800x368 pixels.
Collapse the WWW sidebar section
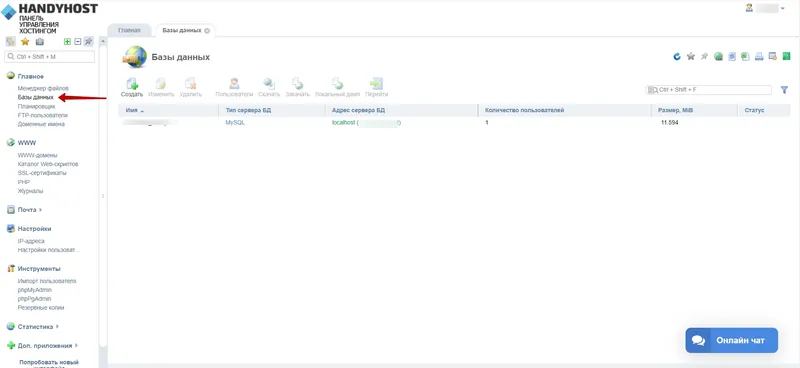tap(27, 143)
